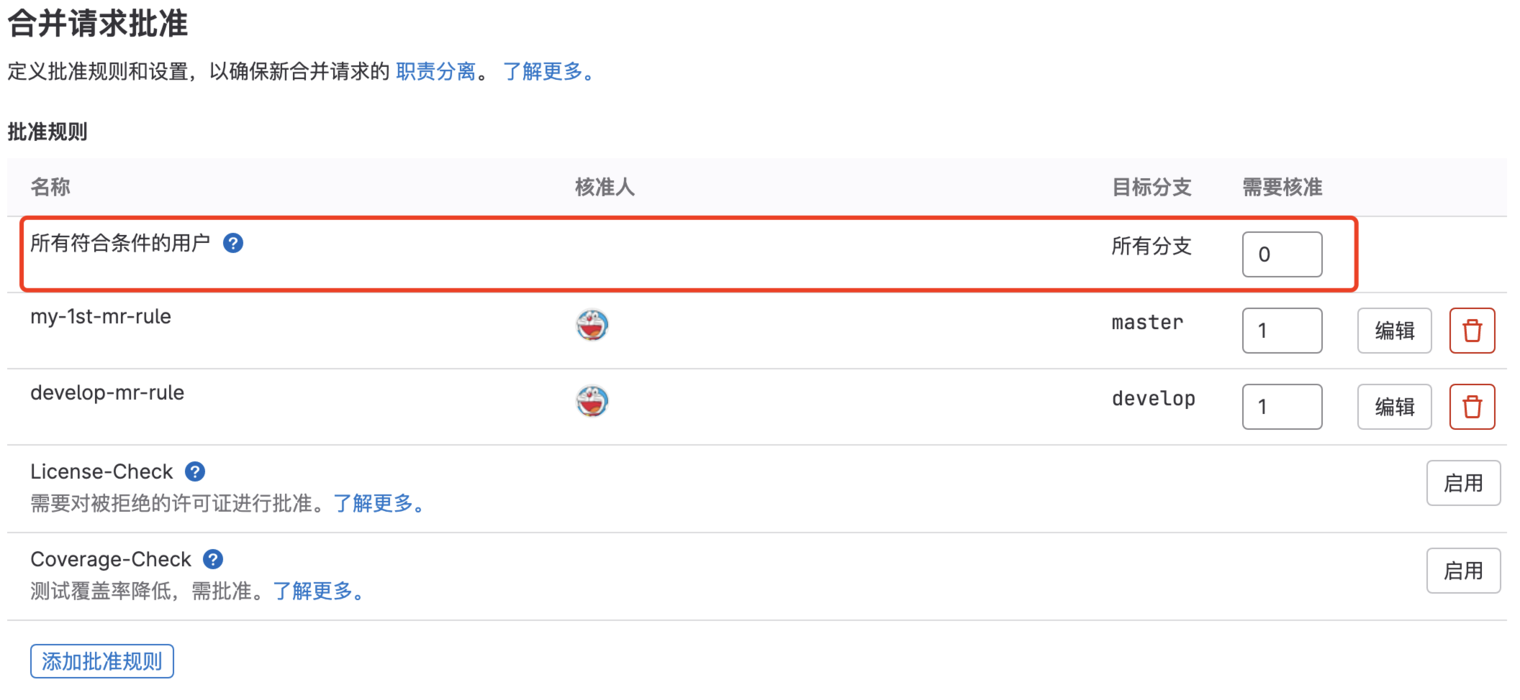Focus approvals required field for my-1st-mr-rule
Screen dimensions: 1520x700
[x=1281, y=331]
